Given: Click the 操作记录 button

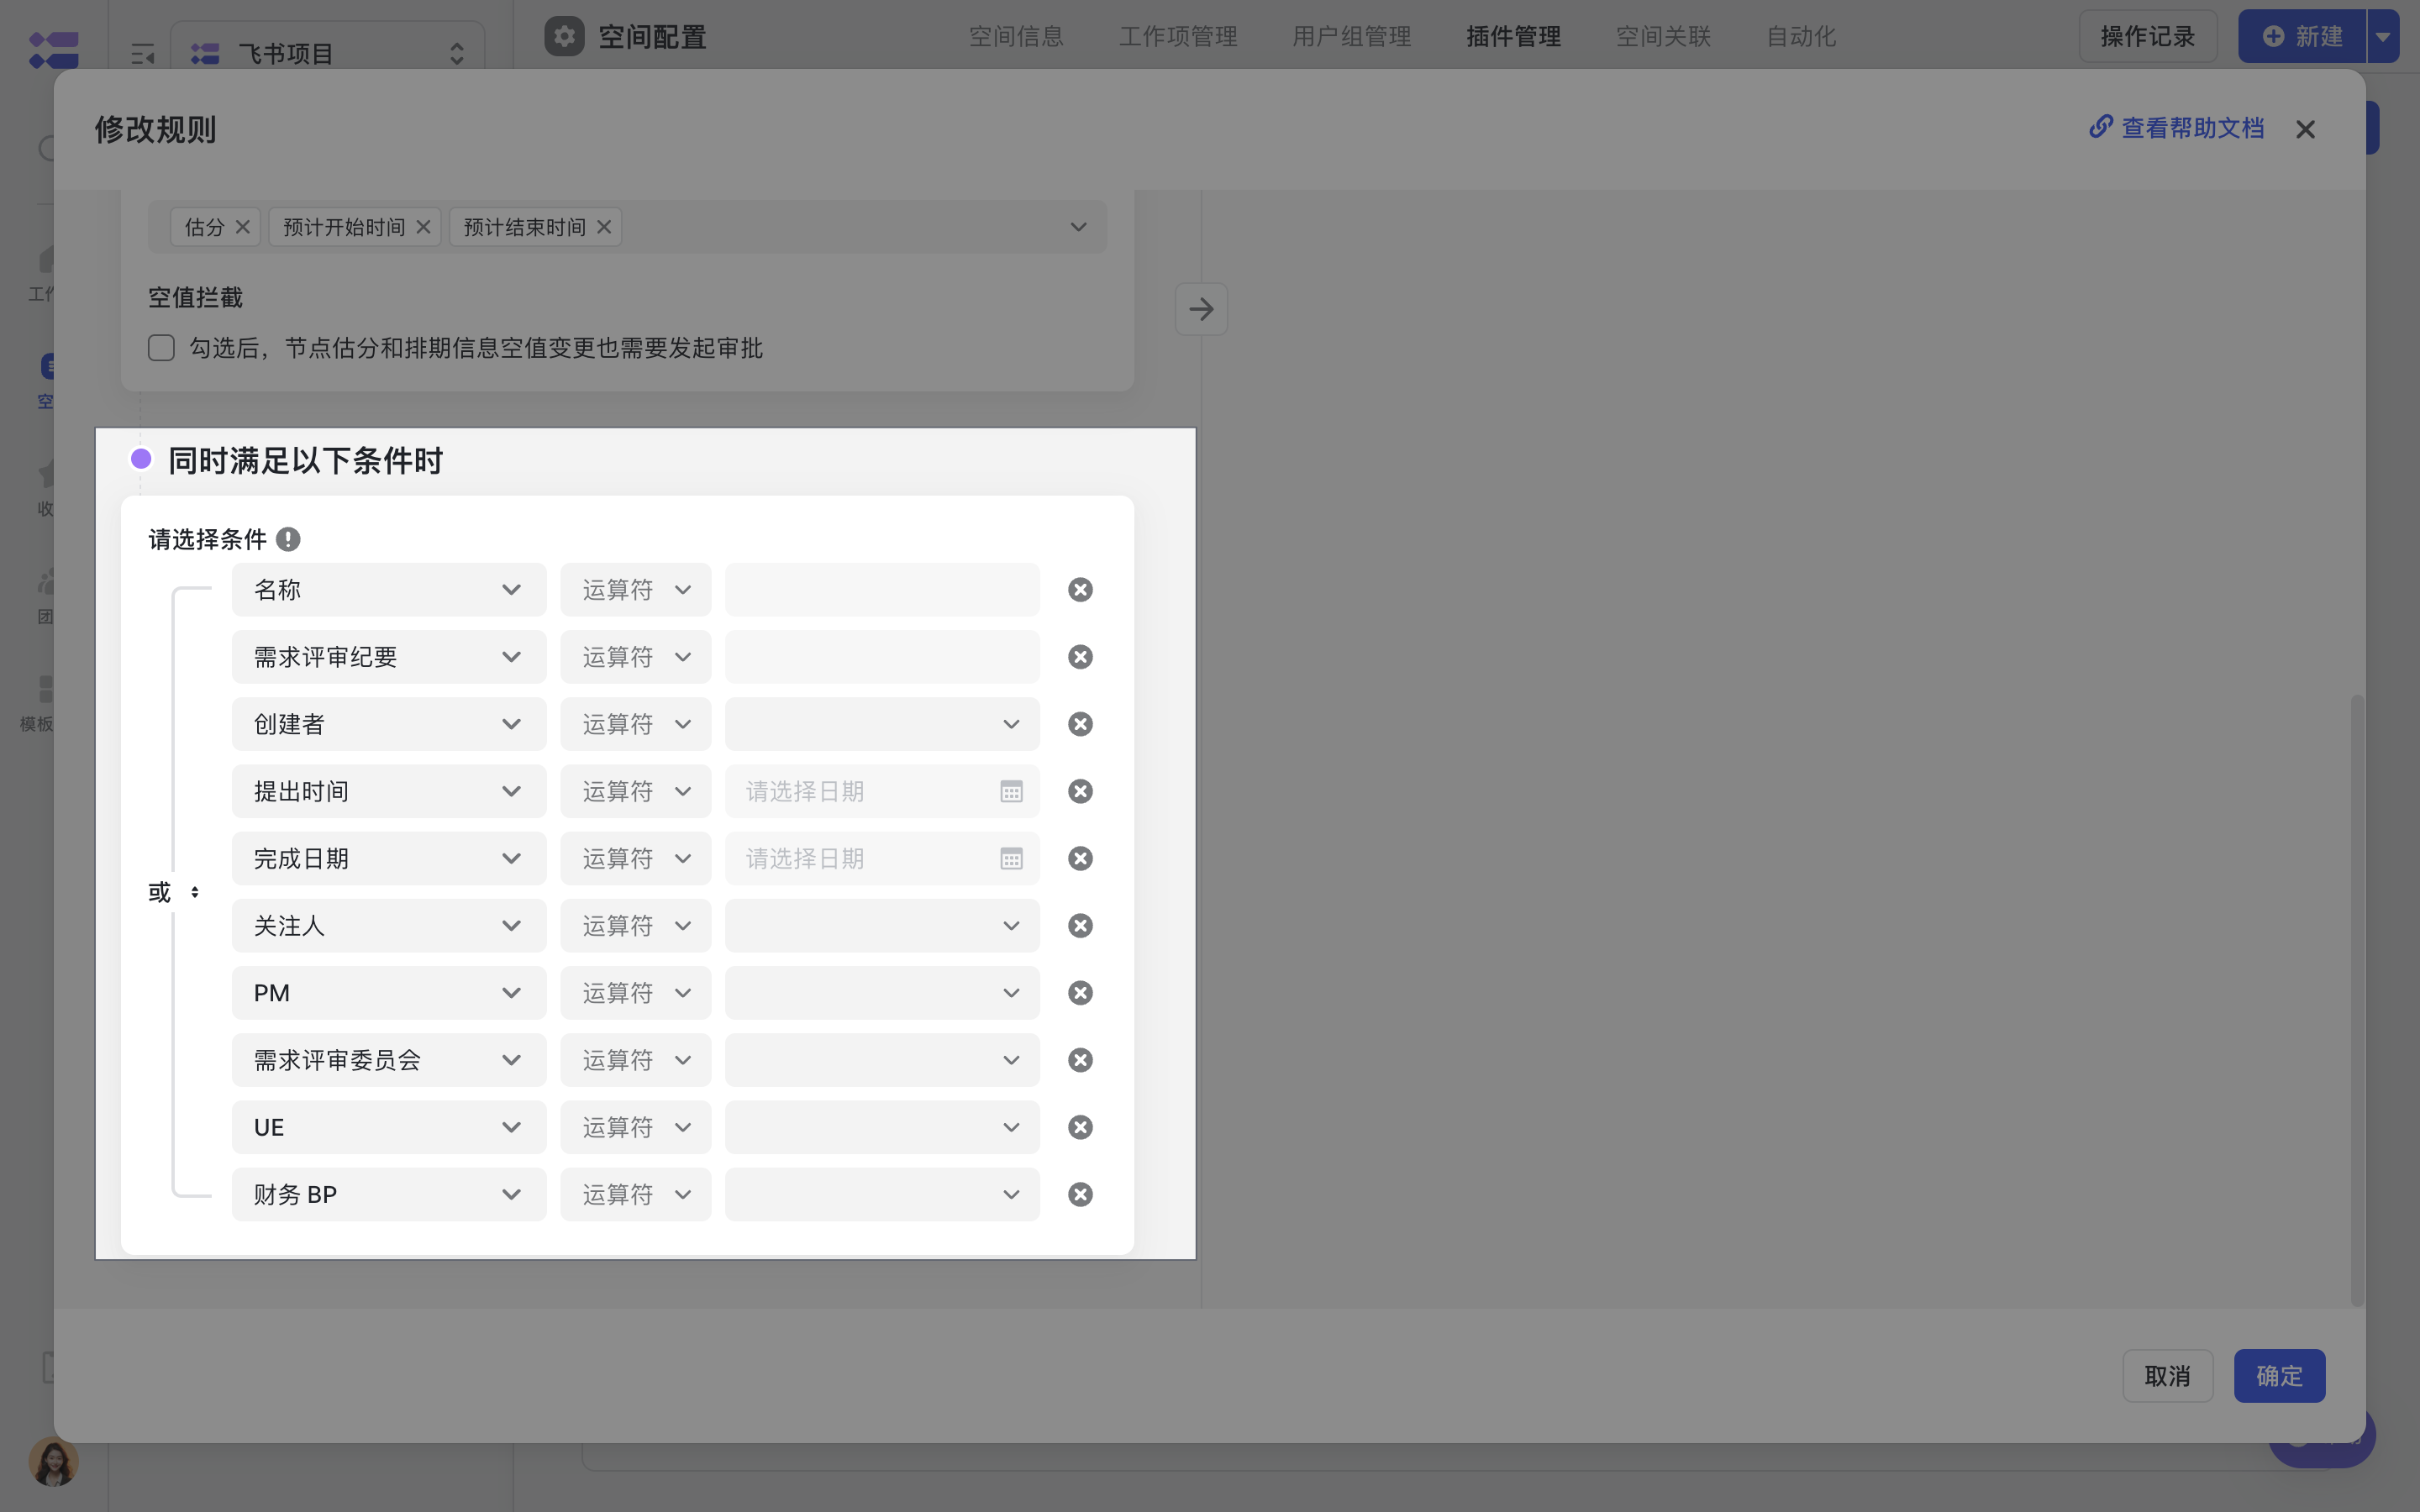Looking at the screenshot, I should tap(2148, 37).
